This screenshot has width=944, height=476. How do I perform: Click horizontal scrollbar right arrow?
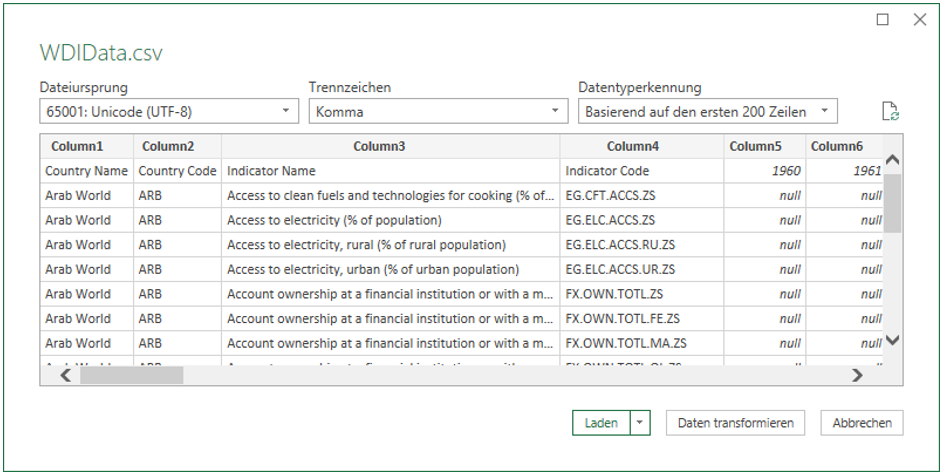click(857, 376)
